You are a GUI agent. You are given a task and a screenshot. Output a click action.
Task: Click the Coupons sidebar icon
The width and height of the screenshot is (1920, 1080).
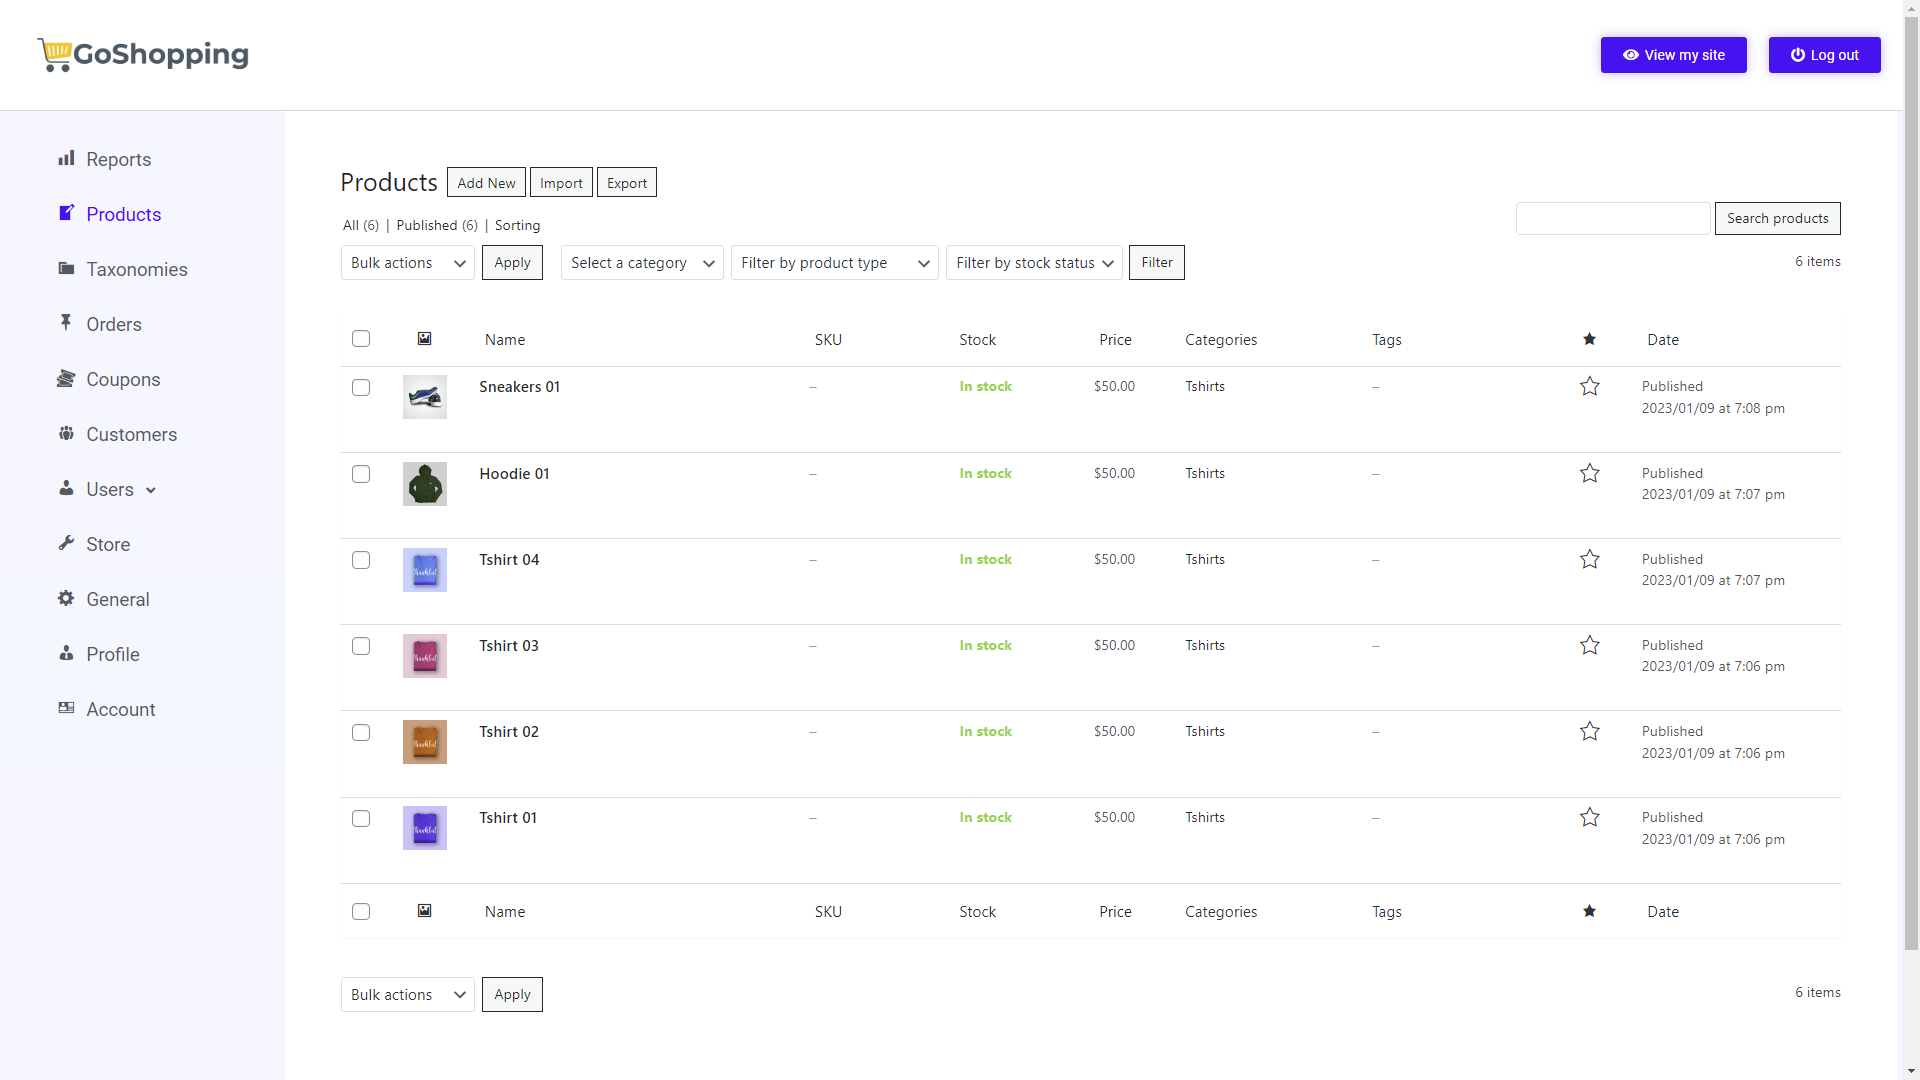click(x=65, y=378)
